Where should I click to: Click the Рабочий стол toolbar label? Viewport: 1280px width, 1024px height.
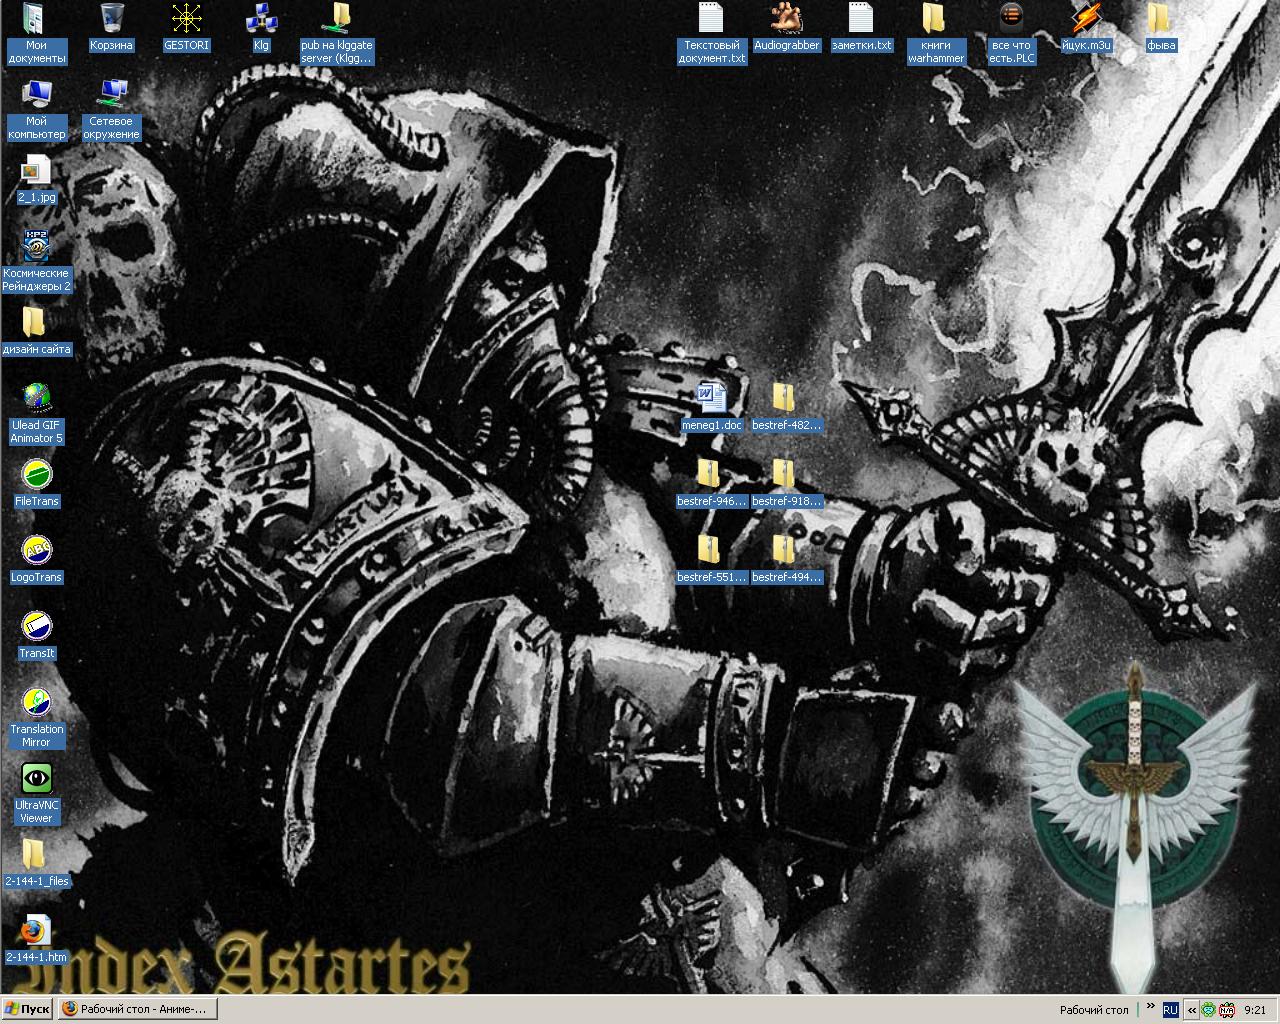pyautogui.click(x=1094, y=1010)
